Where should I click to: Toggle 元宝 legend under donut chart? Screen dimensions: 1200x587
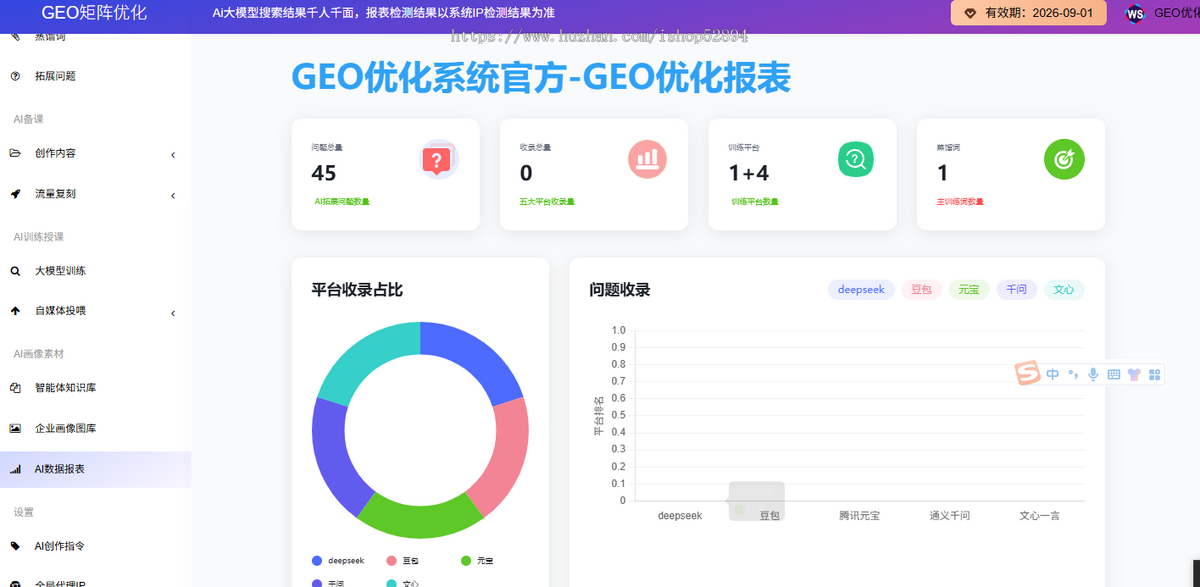(478, 561)
